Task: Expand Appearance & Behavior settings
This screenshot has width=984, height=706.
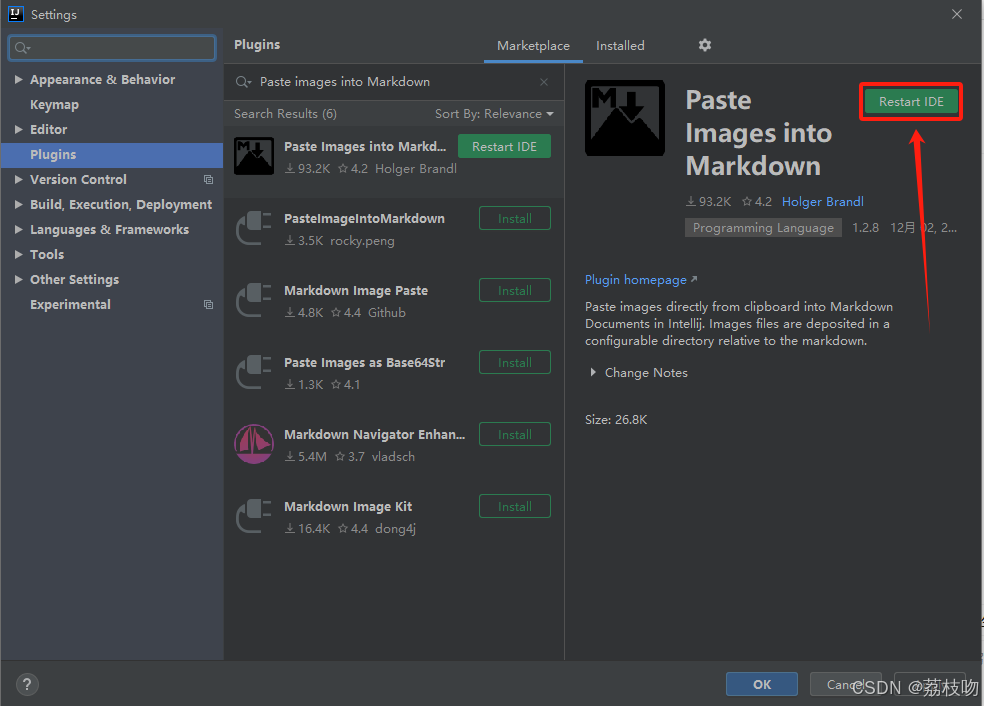Action: coord(19,80)
